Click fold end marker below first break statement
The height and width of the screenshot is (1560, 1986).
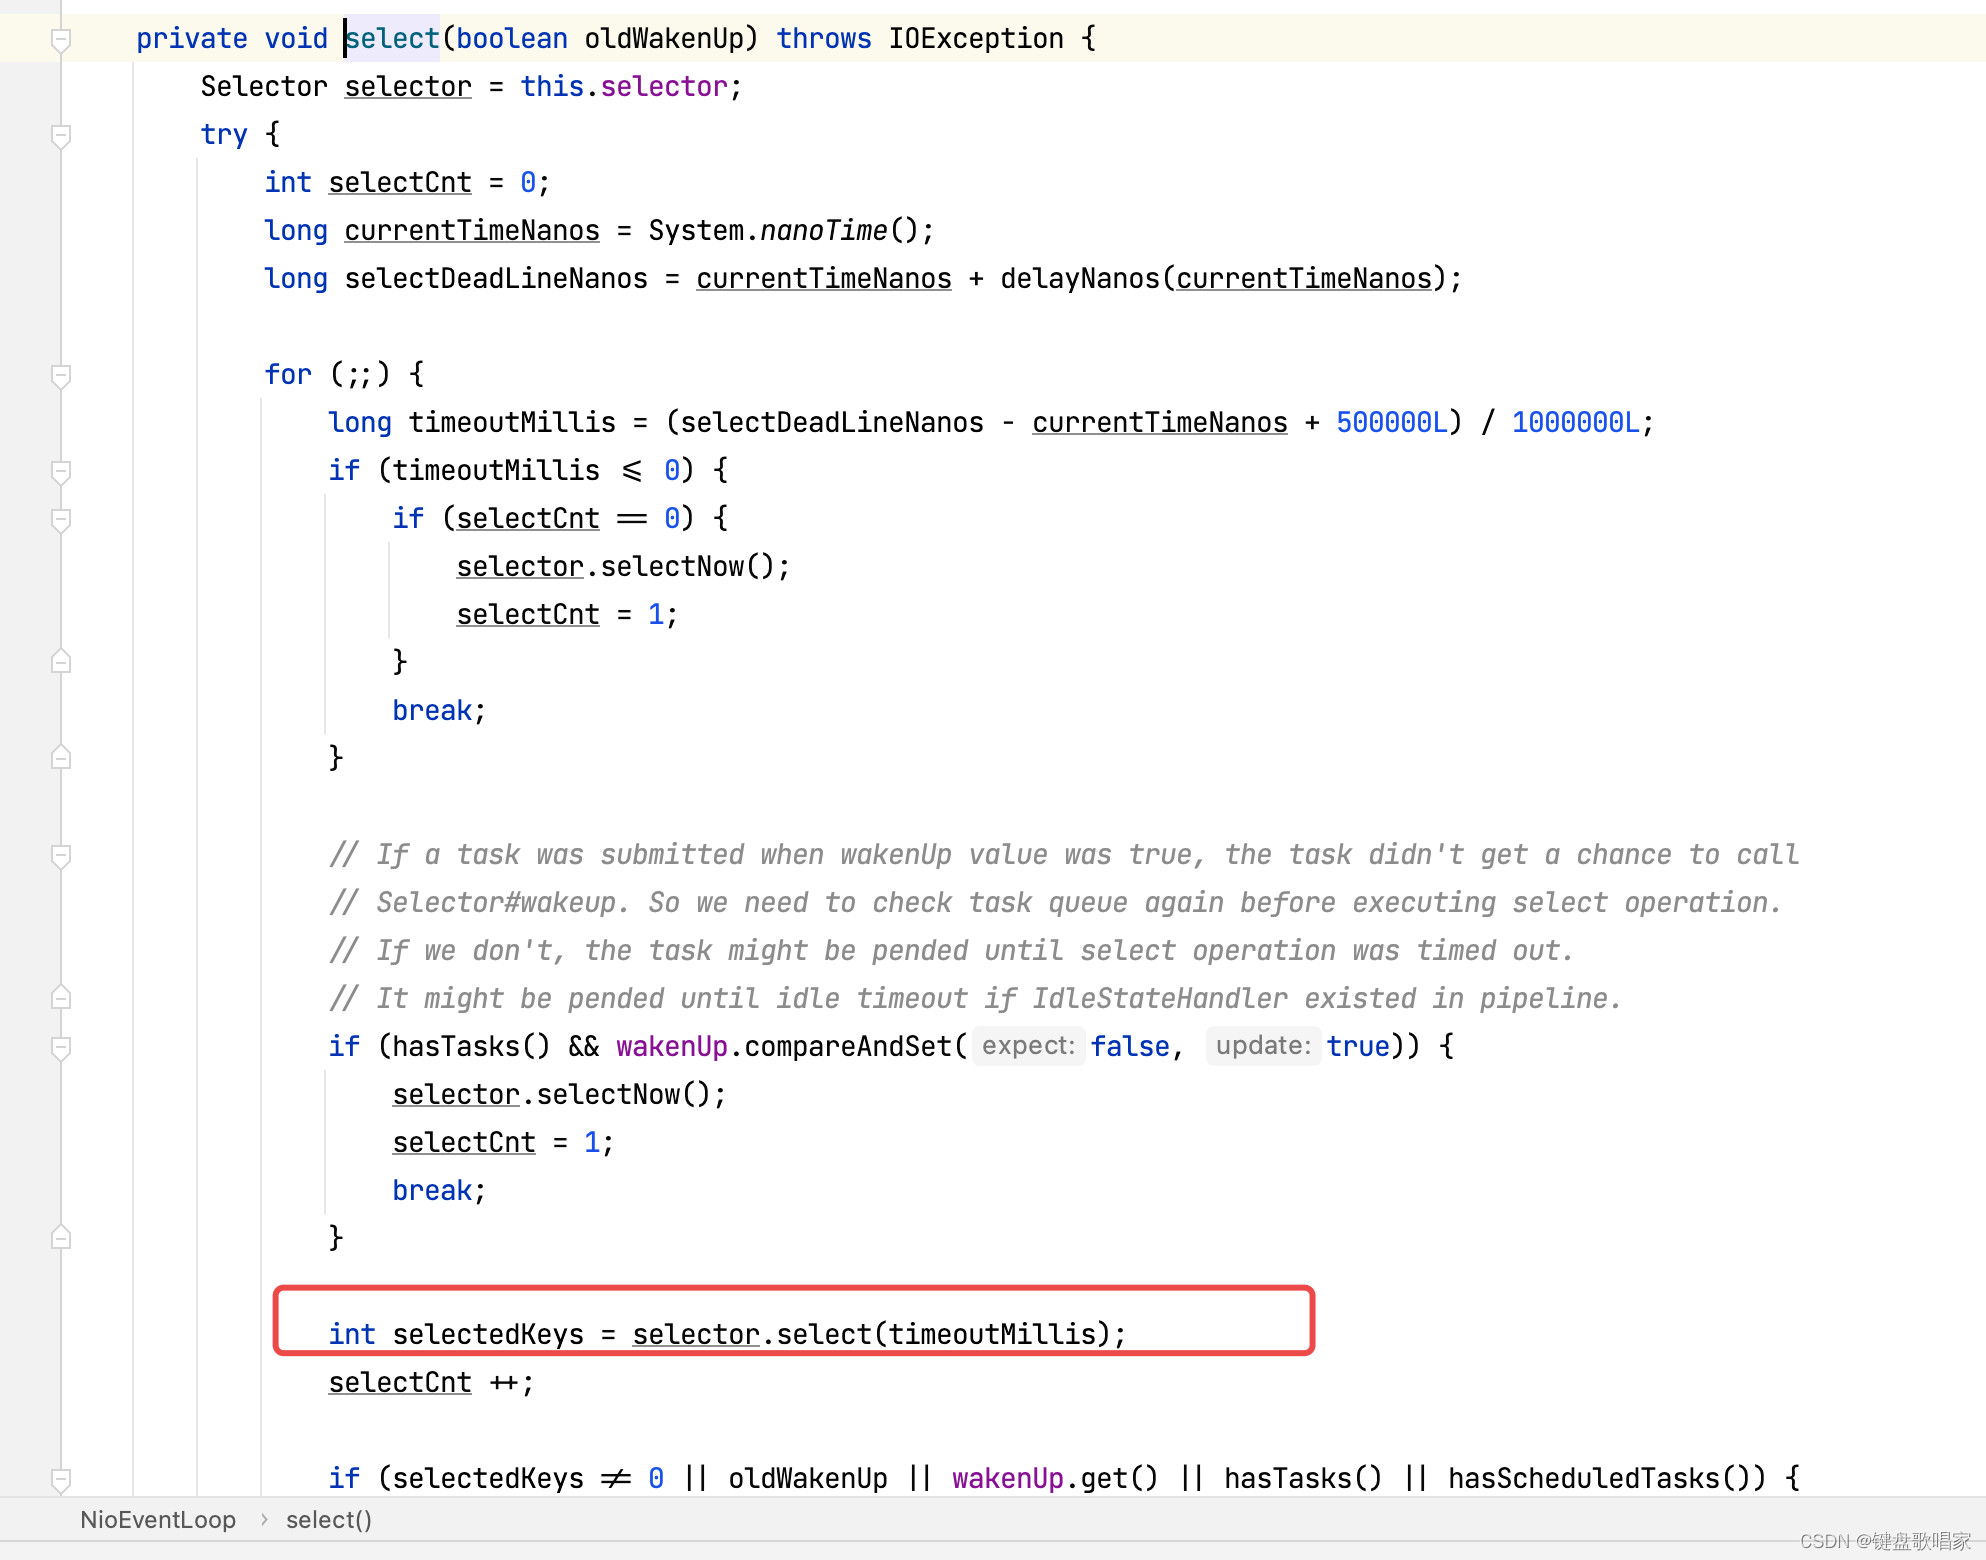click(61, 758)
